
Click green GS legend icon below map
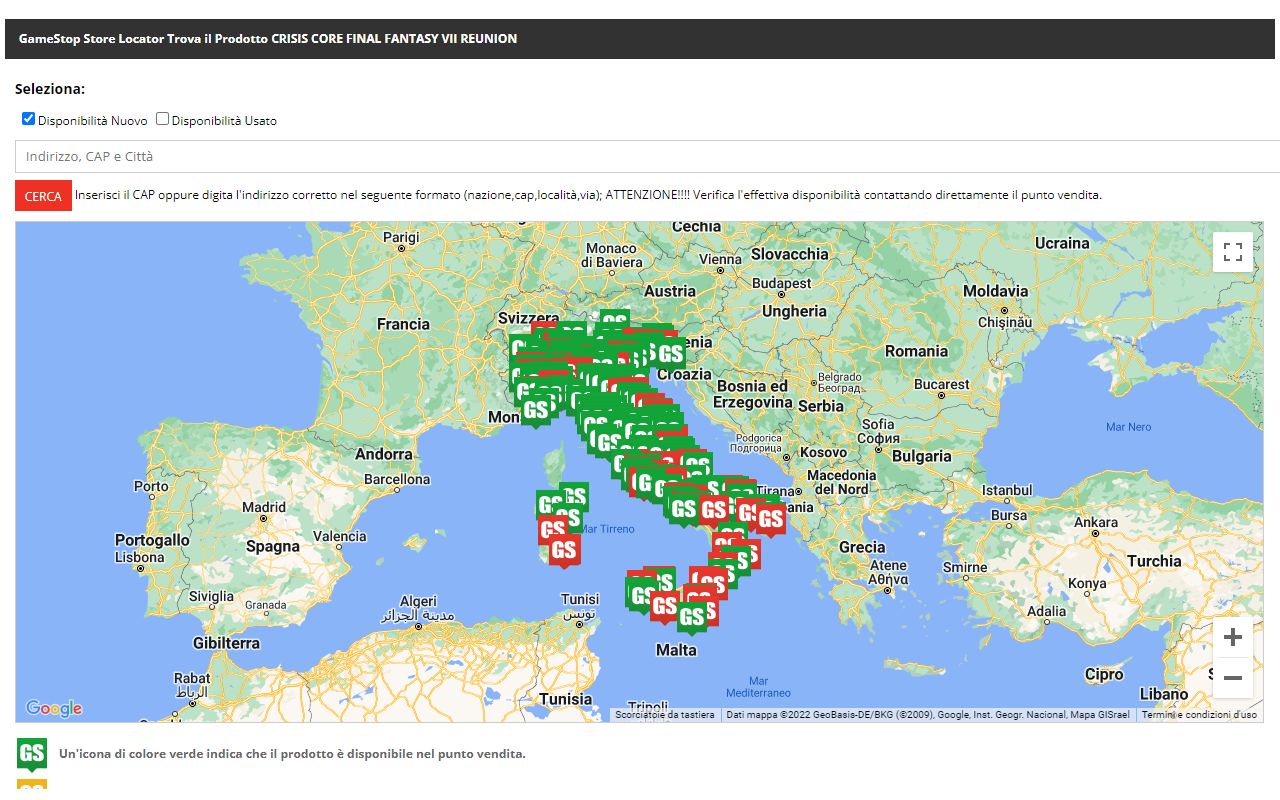click(x=32, y=754)
